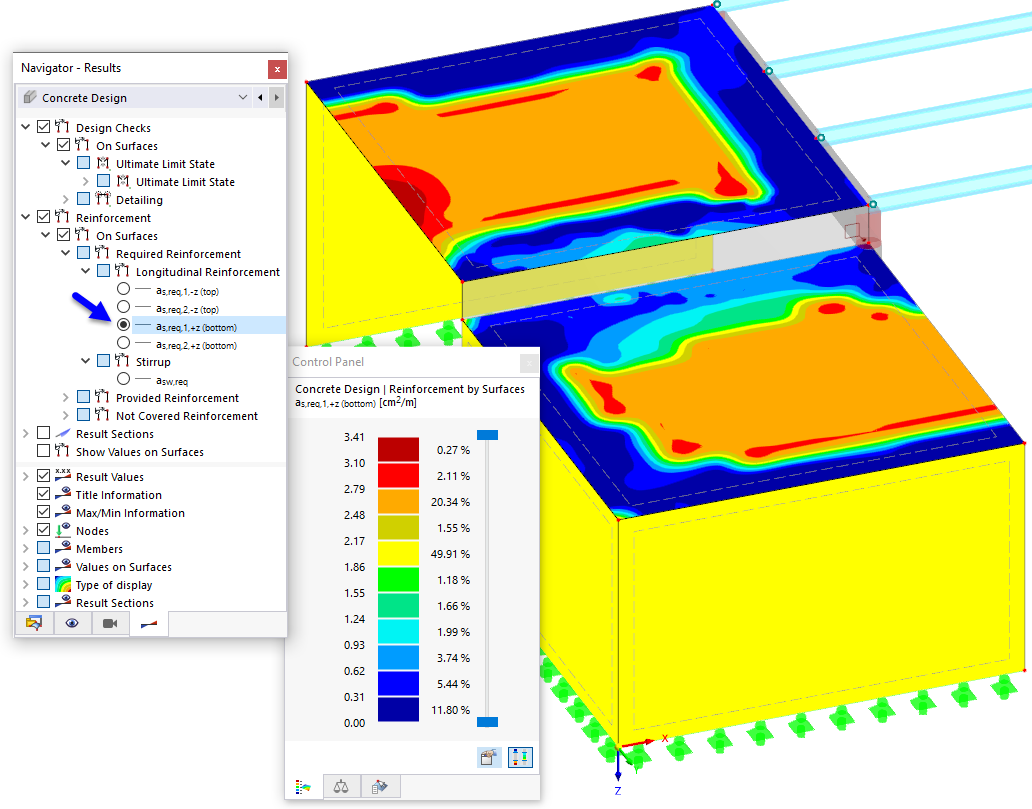
Task: Select the asw,req stirrup radio button
Action: [124, 379]
